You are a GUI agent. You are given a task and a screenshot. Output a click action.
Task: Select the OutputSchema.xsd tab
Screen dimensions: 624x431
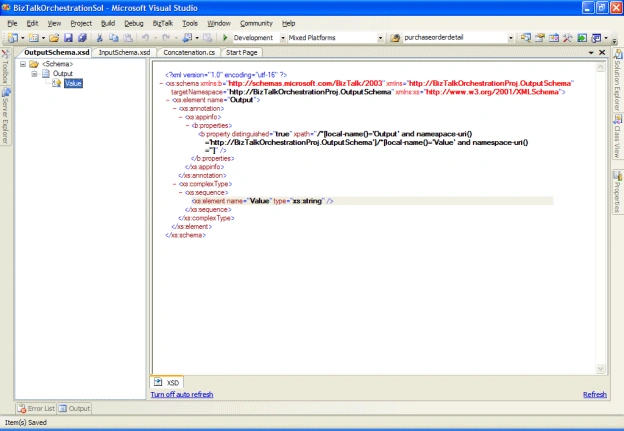pyautogui.click(x=57, y=53)
